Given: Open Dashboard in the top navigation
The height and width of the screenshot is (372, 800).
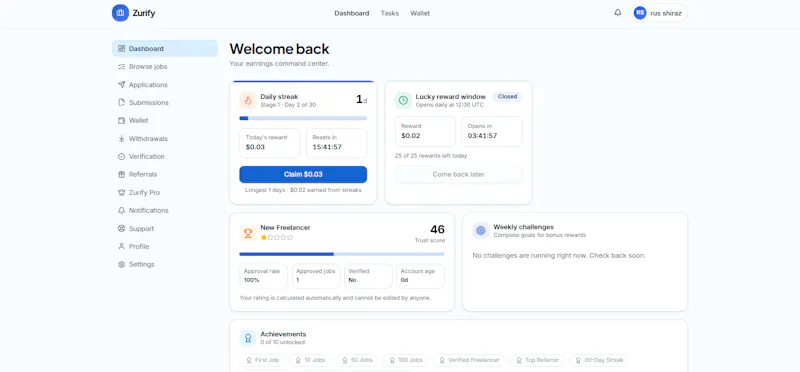Looking at the screenshot, I should (352, 13).
